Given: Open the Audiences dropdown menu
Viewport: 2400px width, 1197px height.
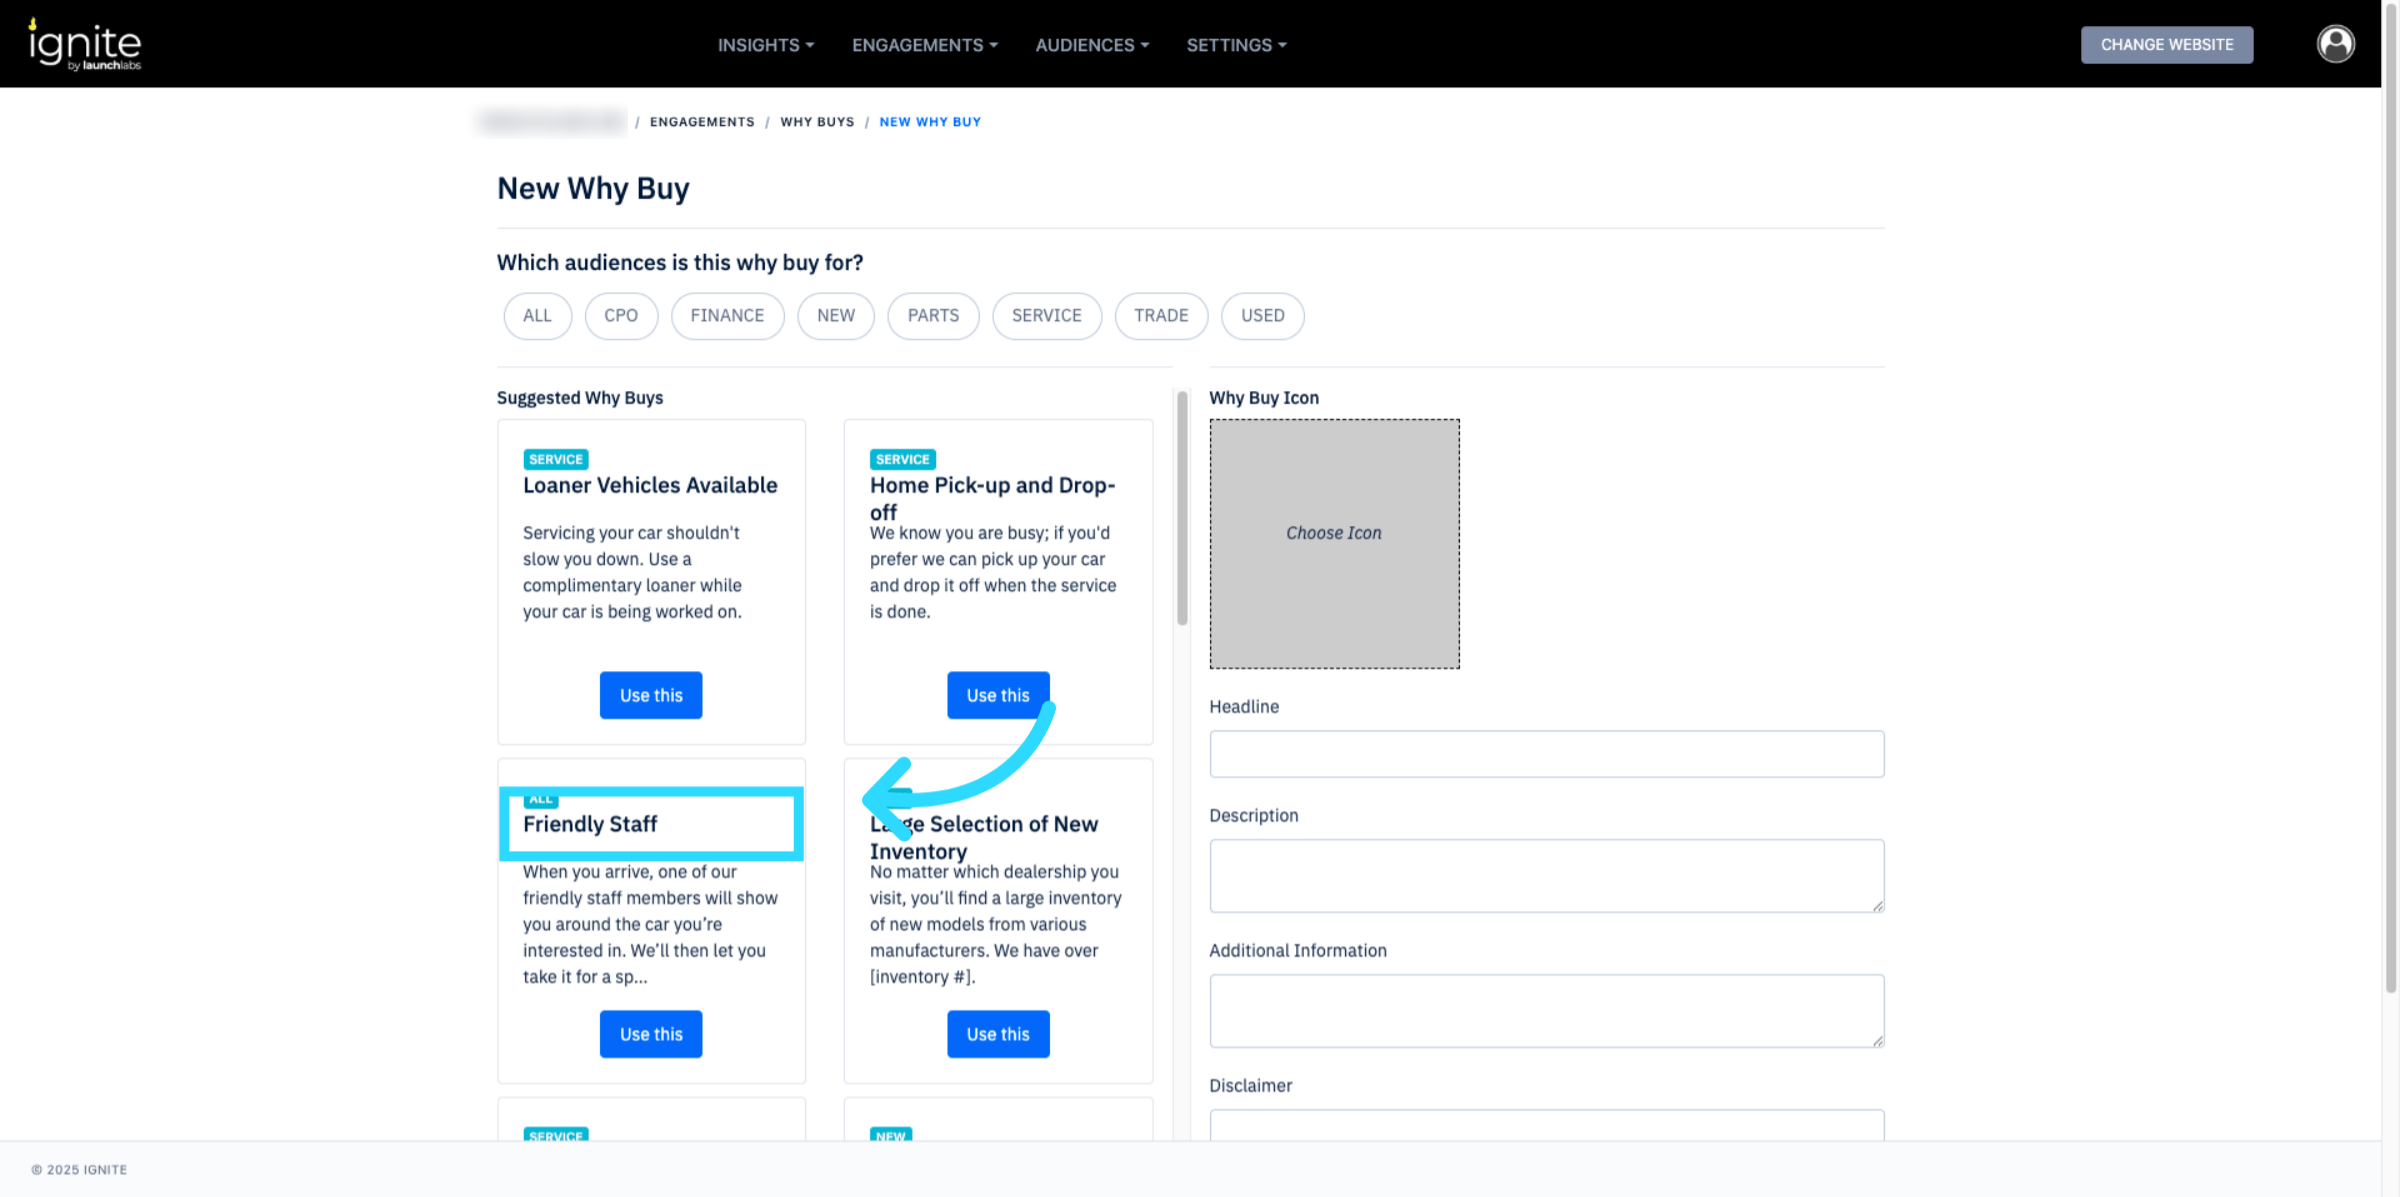Looking at the screenshot, I should [1091, 45].
